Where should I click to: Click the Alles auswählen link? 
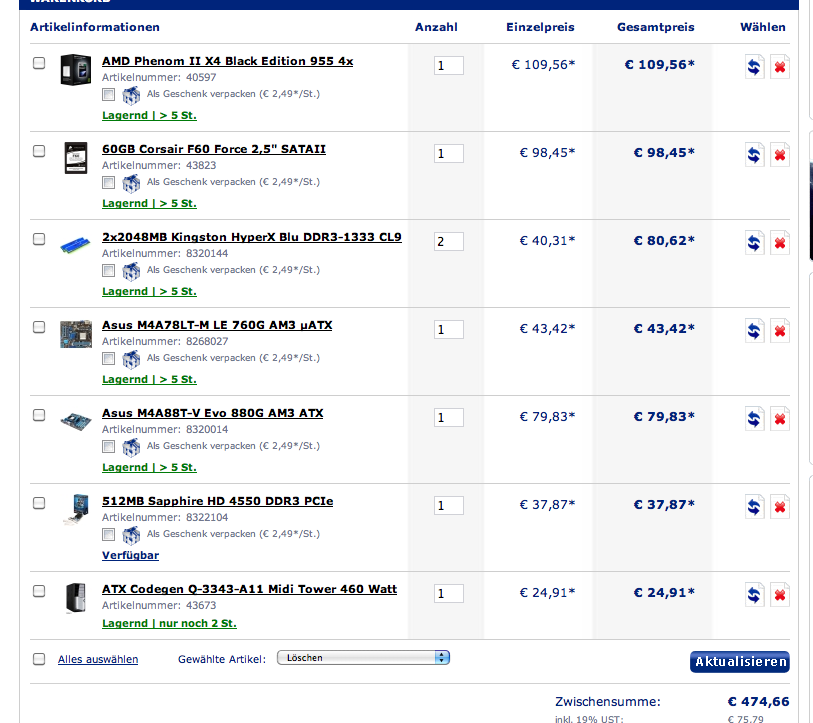tap(98, 659)
